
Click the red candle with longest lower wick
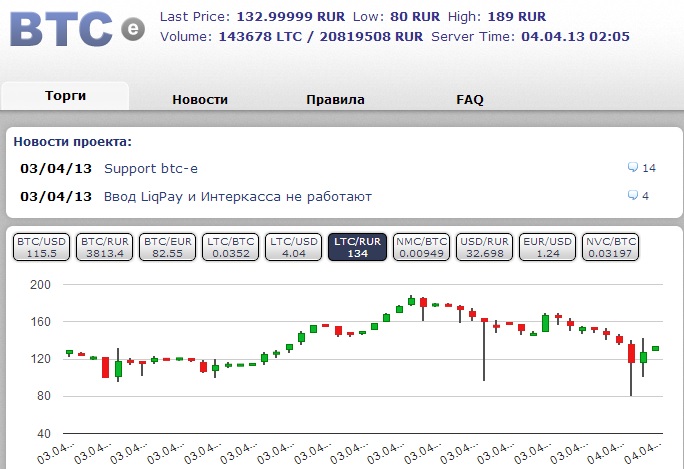tap(484, 349)
